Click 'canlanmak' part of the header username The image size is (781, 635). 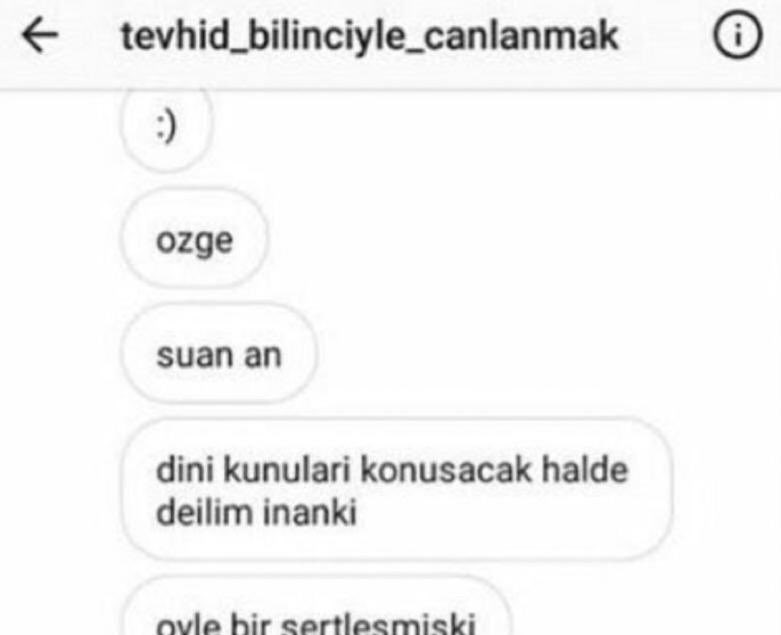pyautogui.click(x=521, y=36)
